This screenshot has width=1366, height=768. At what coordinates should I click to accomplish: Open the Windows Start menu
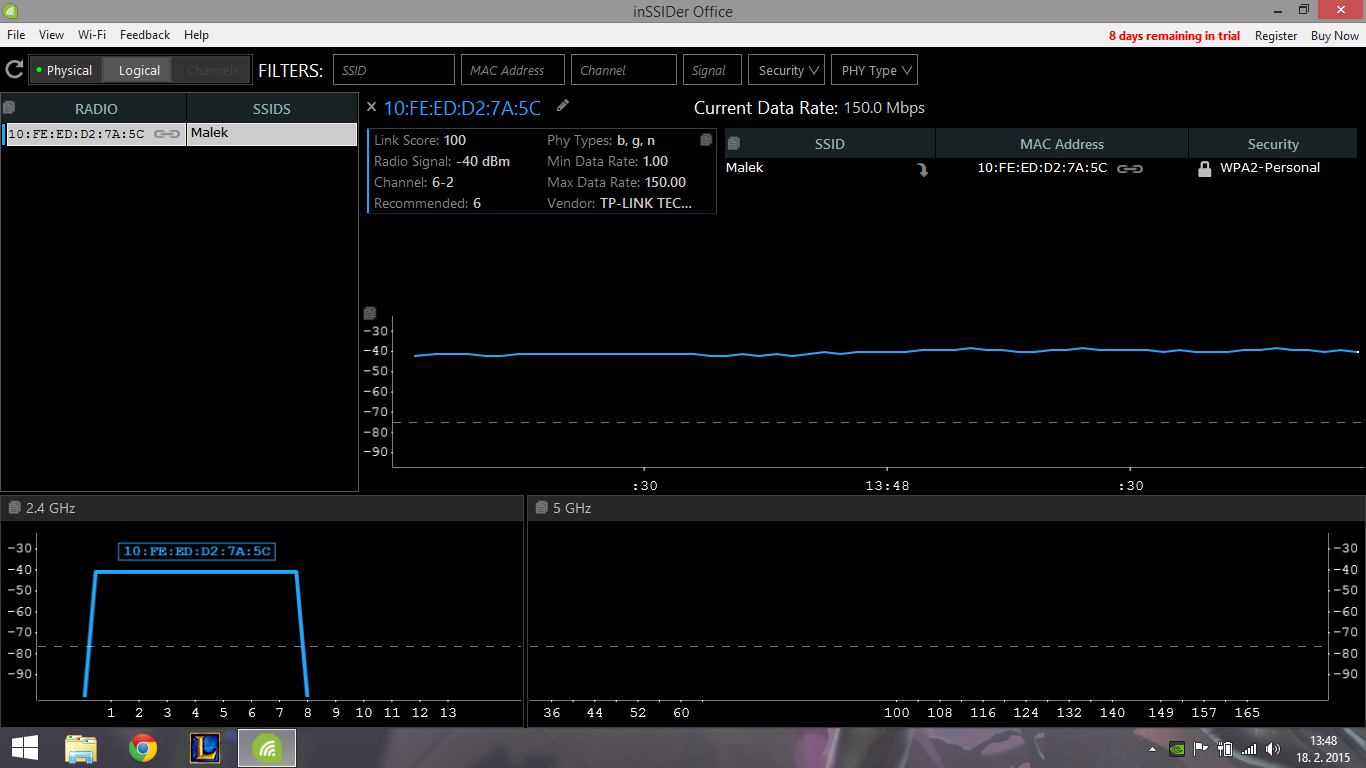point(24,747)
